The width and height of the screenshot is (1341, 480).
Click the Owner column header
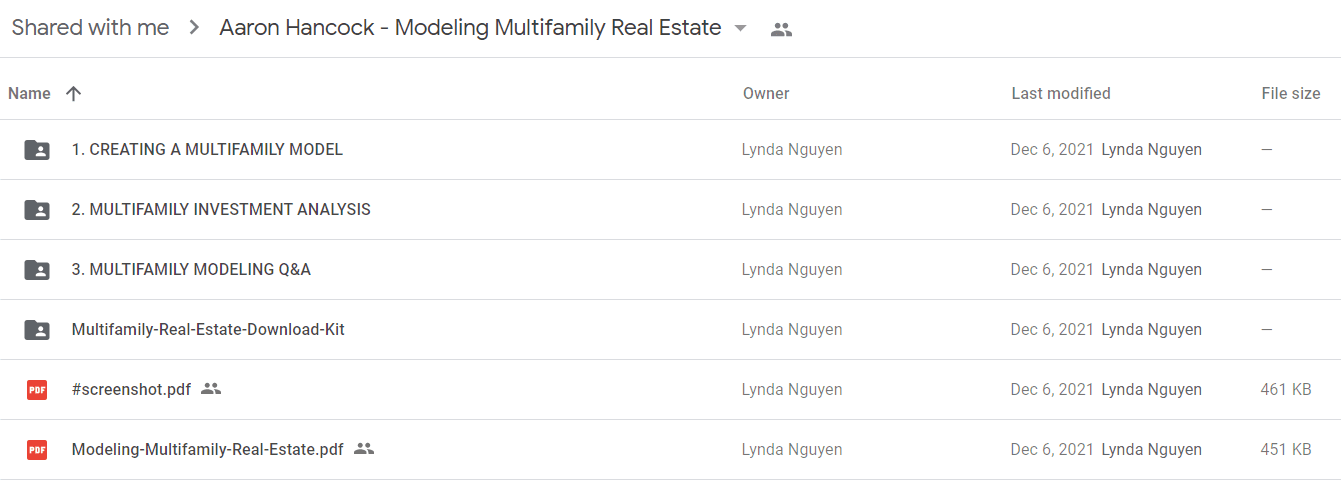(766, 93)
